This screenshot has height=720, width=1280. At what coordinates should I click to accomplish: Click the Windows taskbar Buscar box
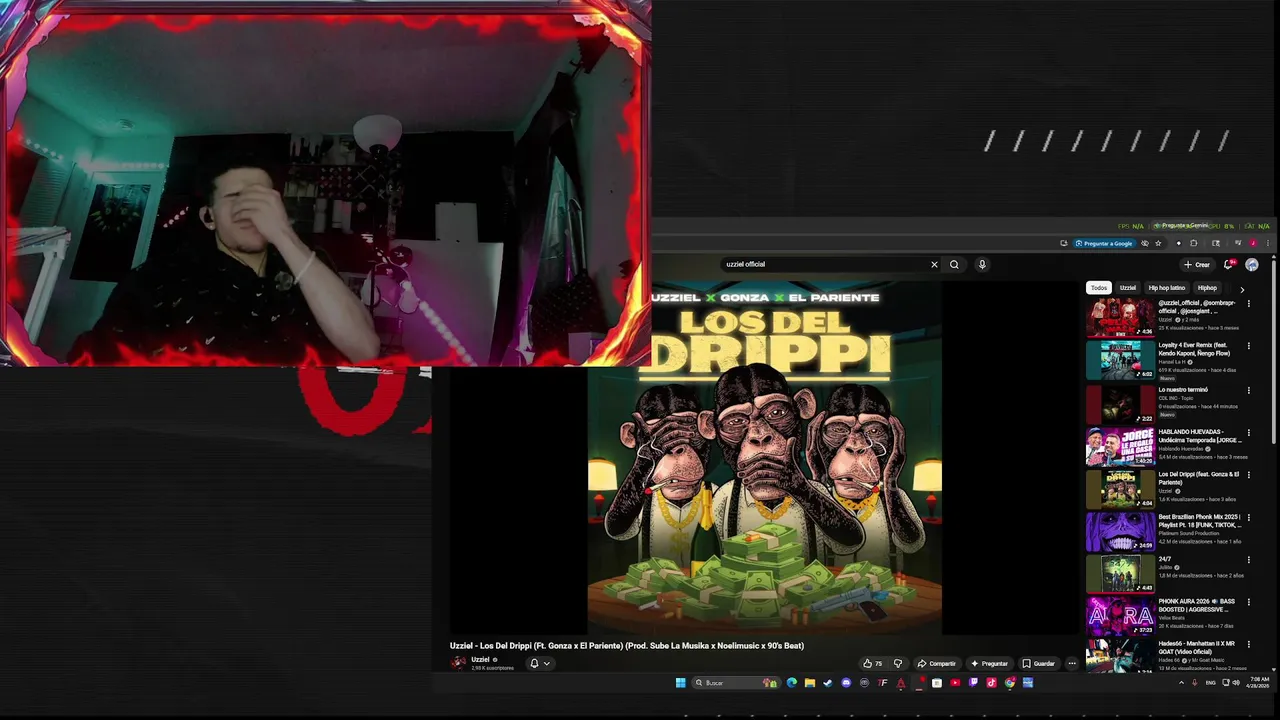pyautogui.click(x=735, y=683)
